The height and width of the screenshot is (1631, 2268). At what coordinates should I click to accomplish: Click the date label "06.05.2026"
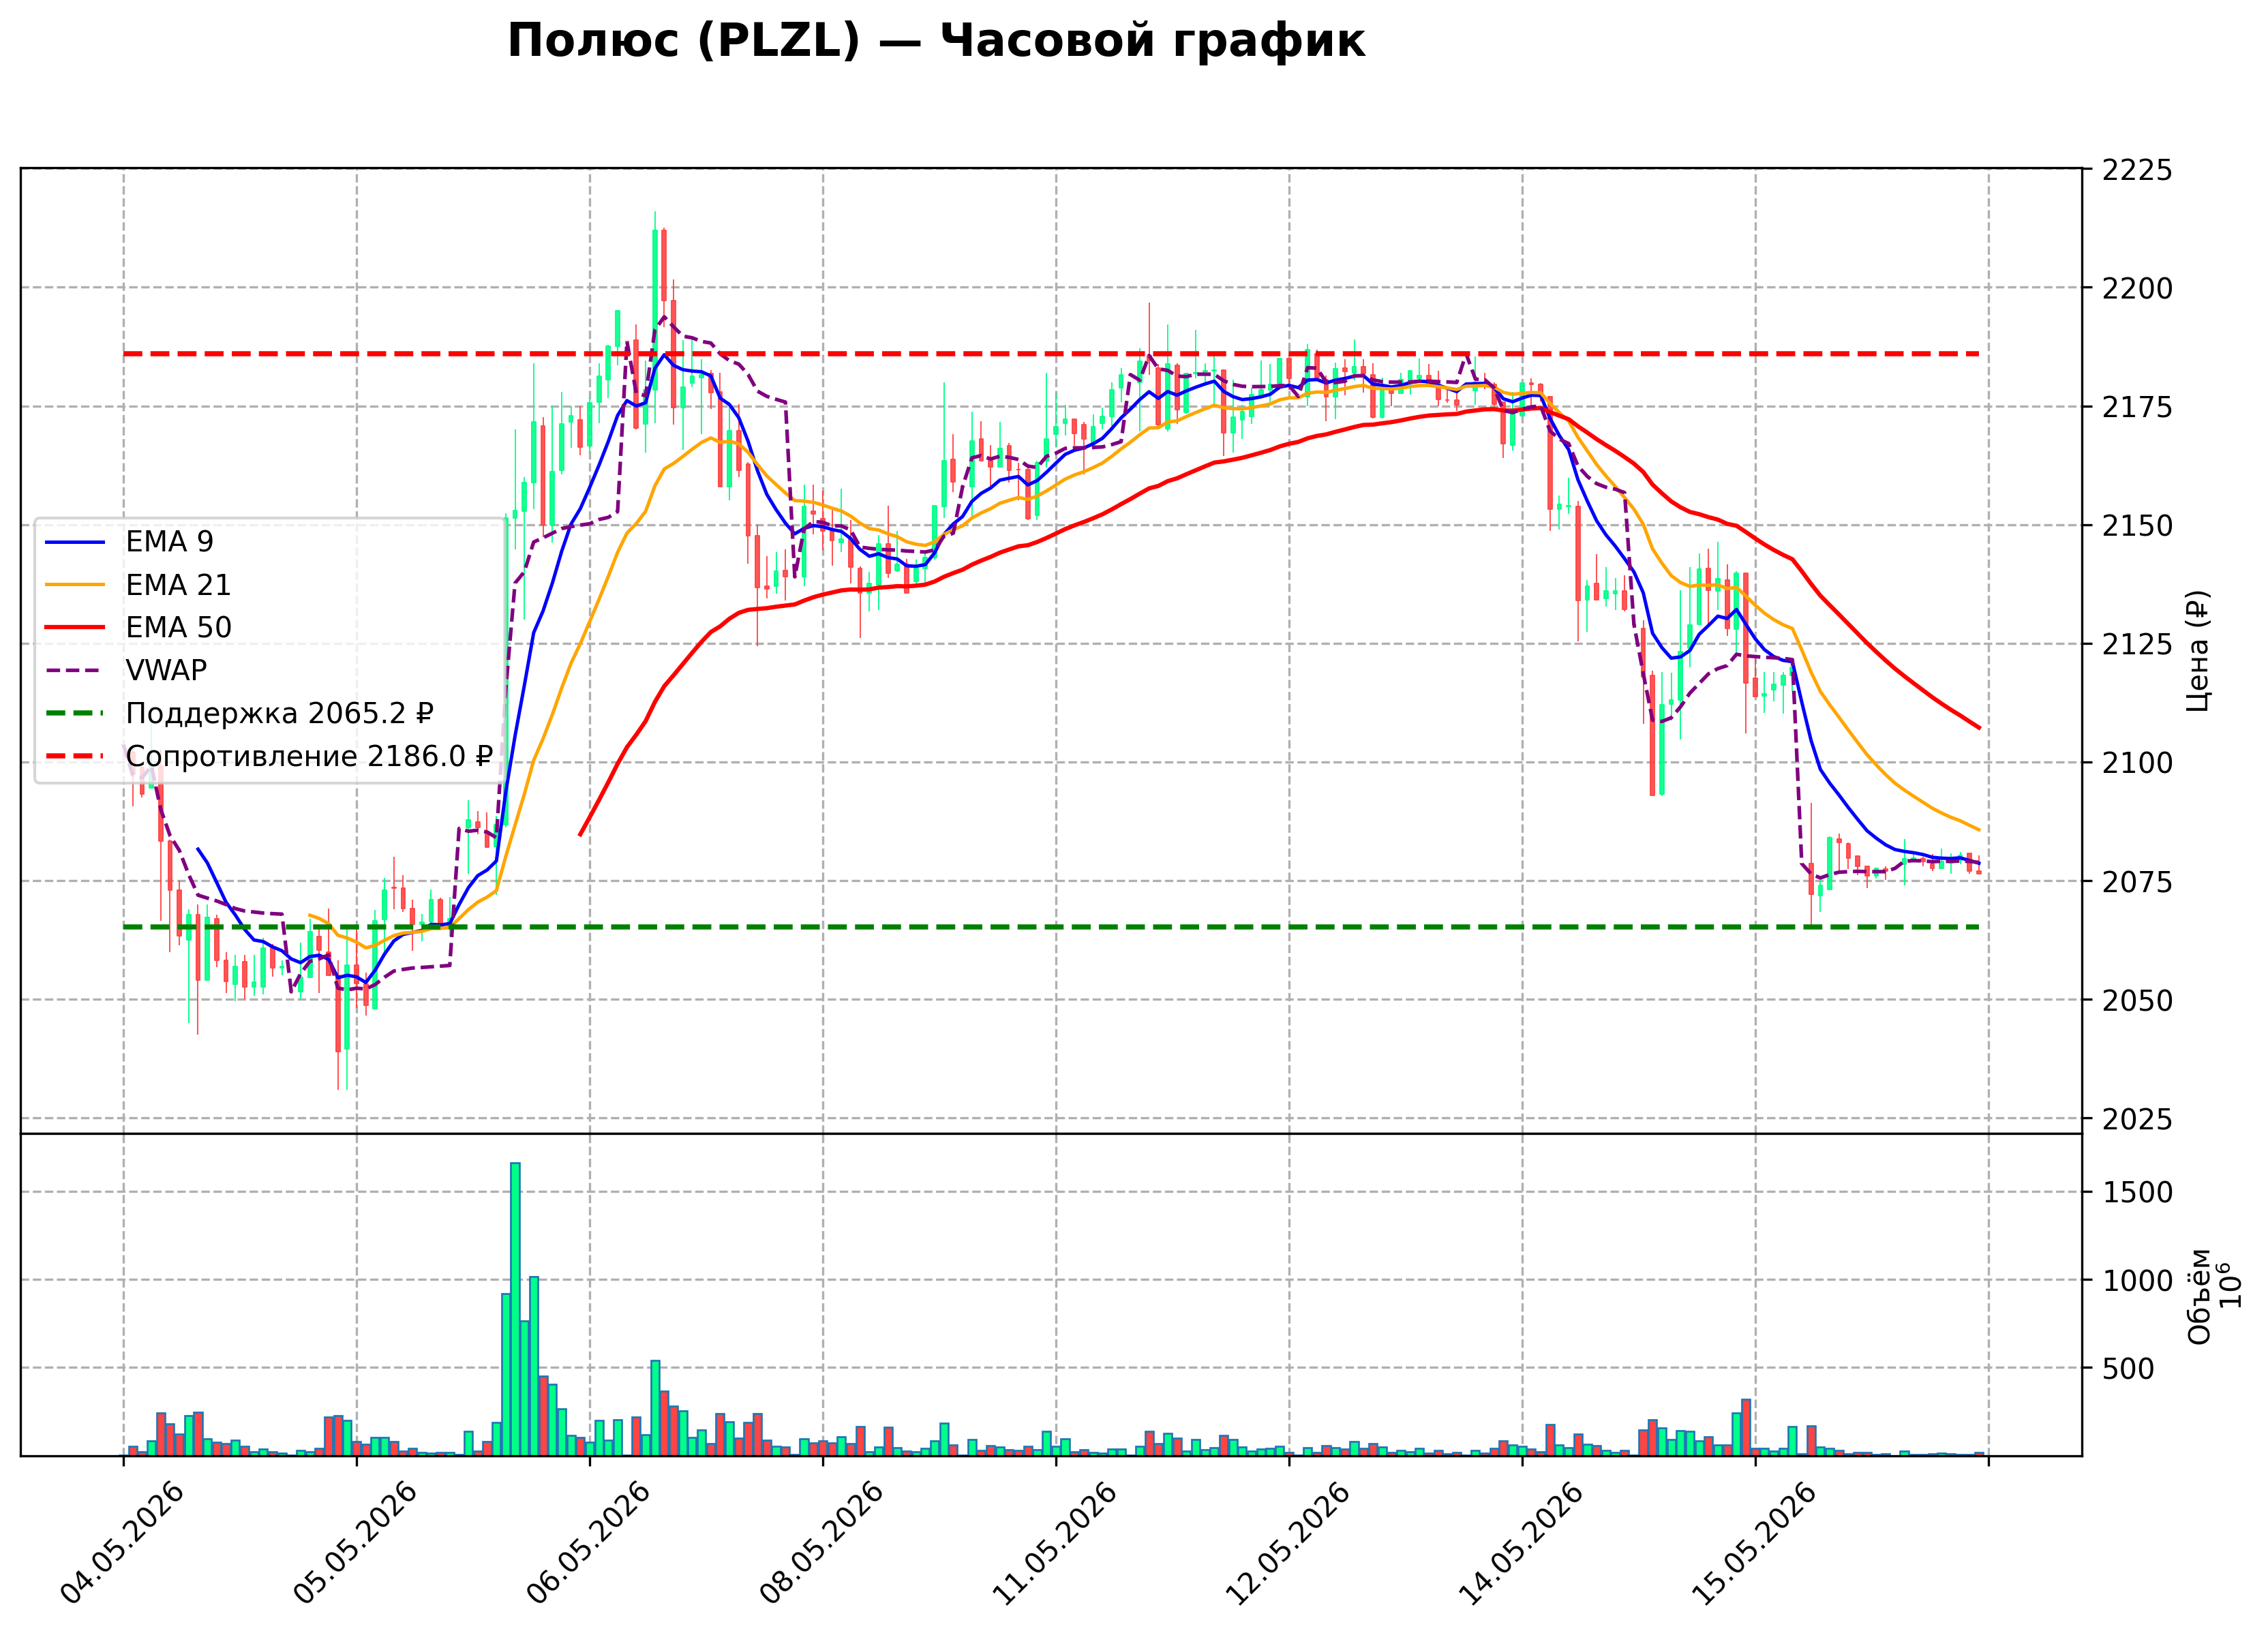point(588,1542)
